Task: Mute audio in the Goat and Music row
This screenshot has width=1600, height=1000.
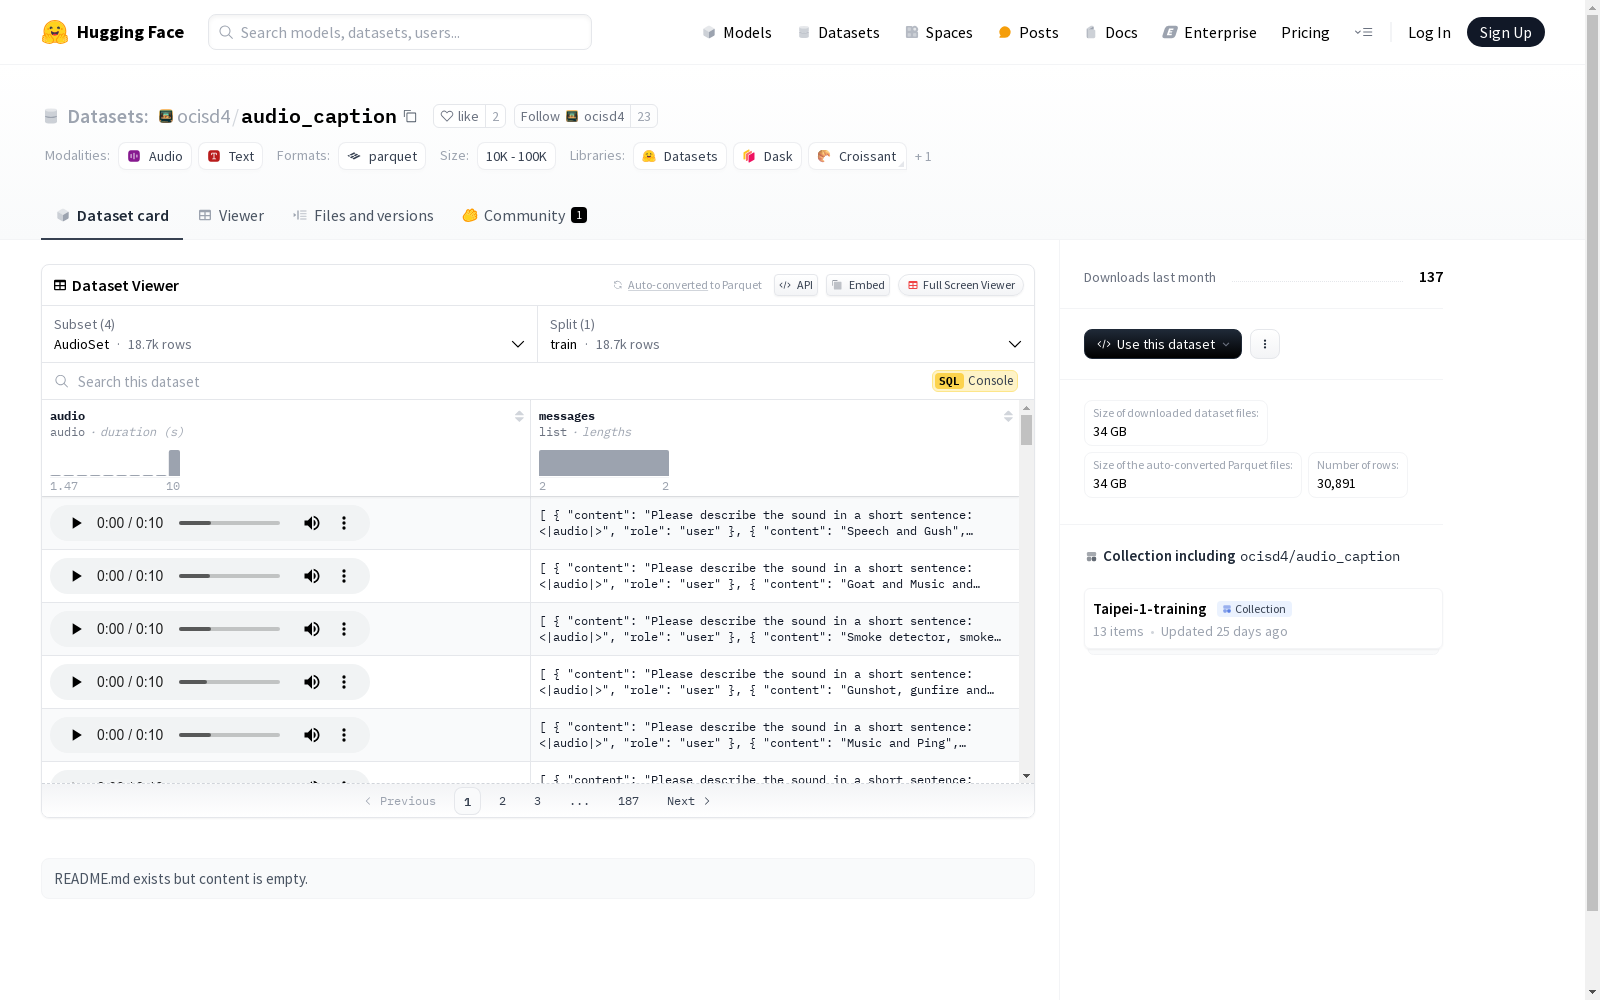Action: tap(312, 576)
